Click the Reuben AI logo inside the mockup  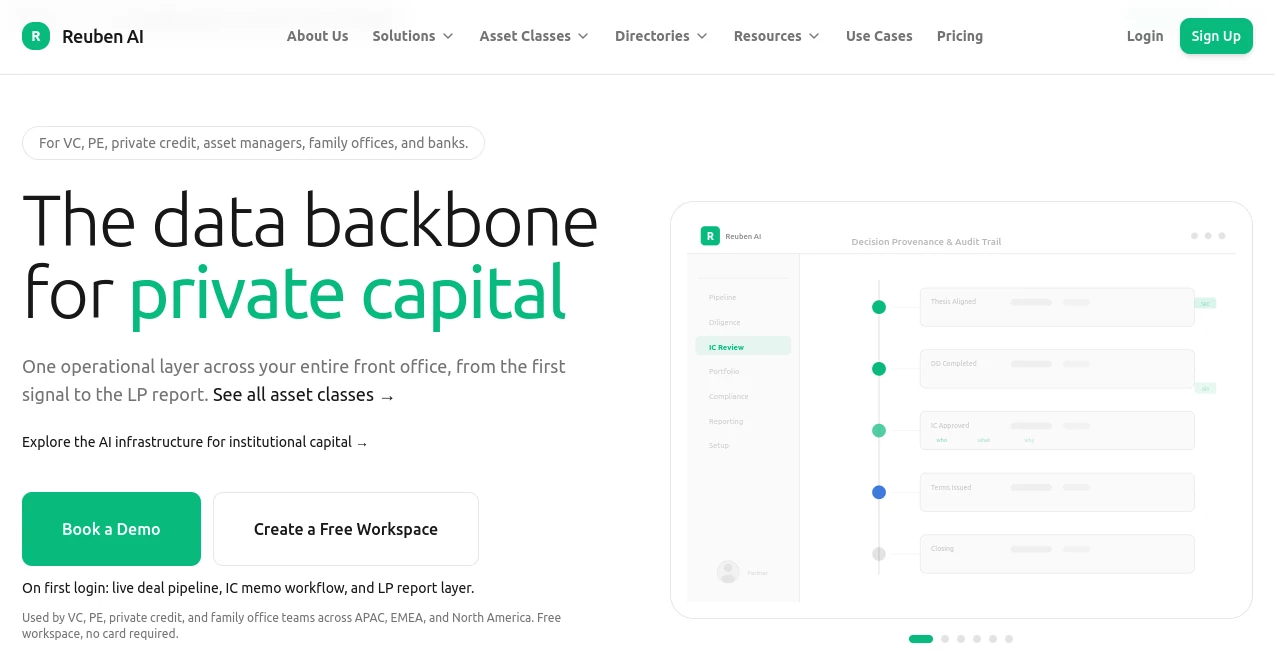point(710,236)
